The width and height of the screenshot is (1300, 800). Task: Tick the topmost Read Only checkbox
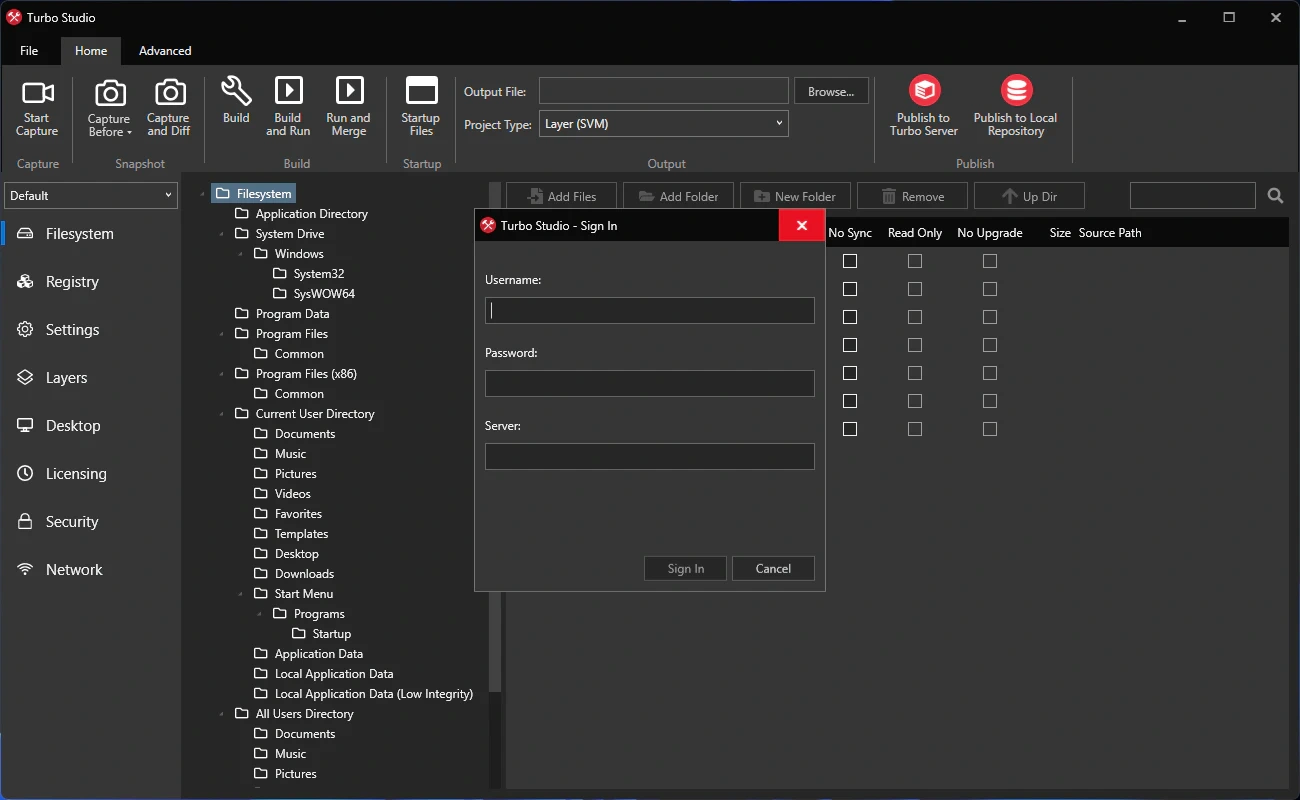tap(915, 261)
